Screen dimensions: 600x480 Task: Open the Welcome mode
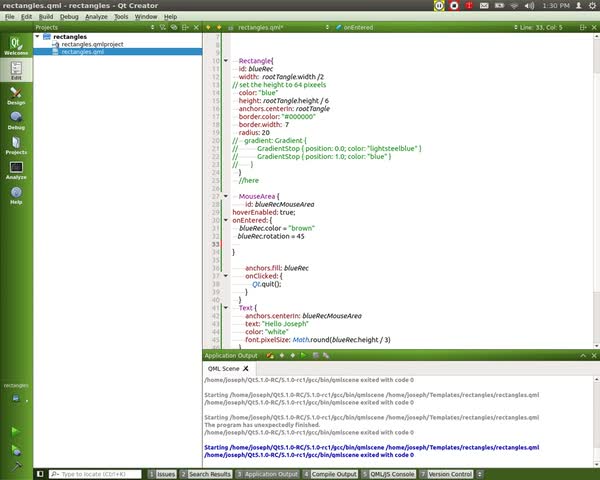pos(16,46)
